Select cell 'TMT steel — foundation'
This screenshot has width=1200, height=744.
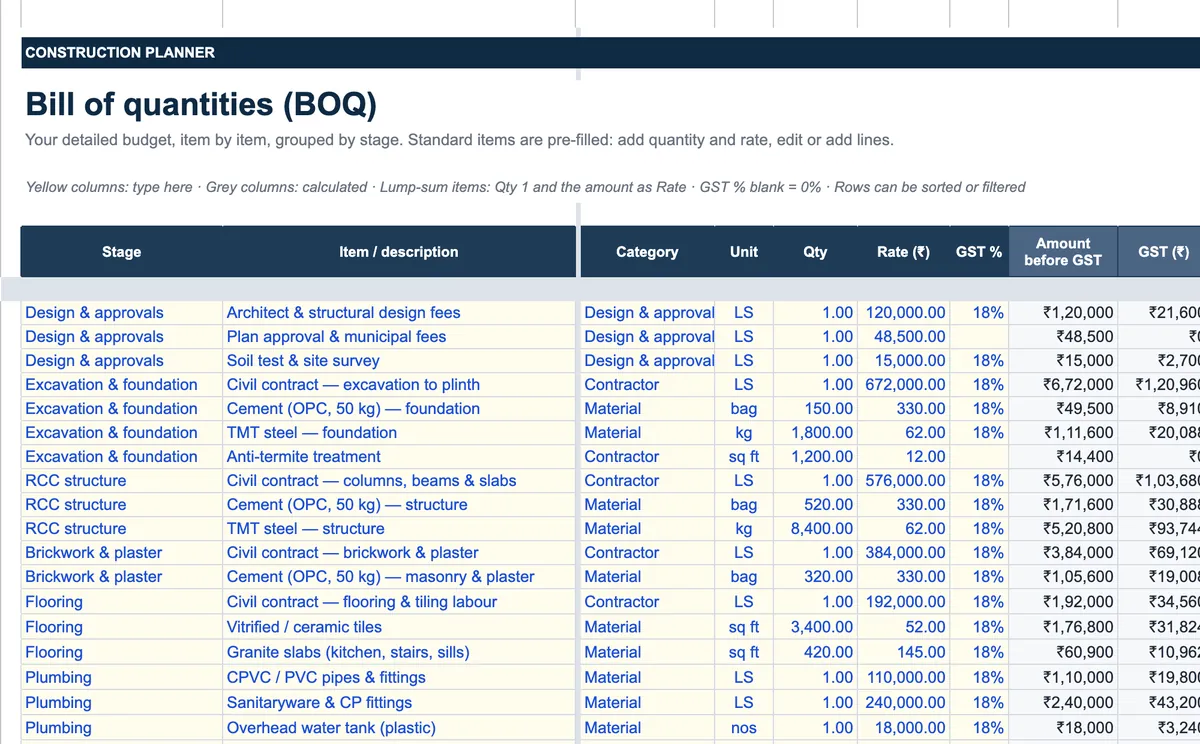[399, 433]
